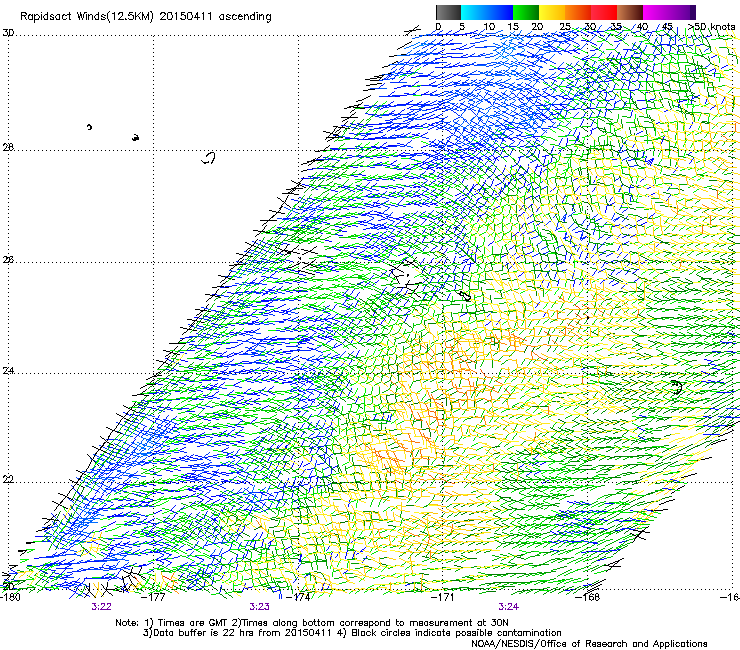Click the '10' legend scale label
Viewport: 740px width, 650px height.
tap(489, 26)
